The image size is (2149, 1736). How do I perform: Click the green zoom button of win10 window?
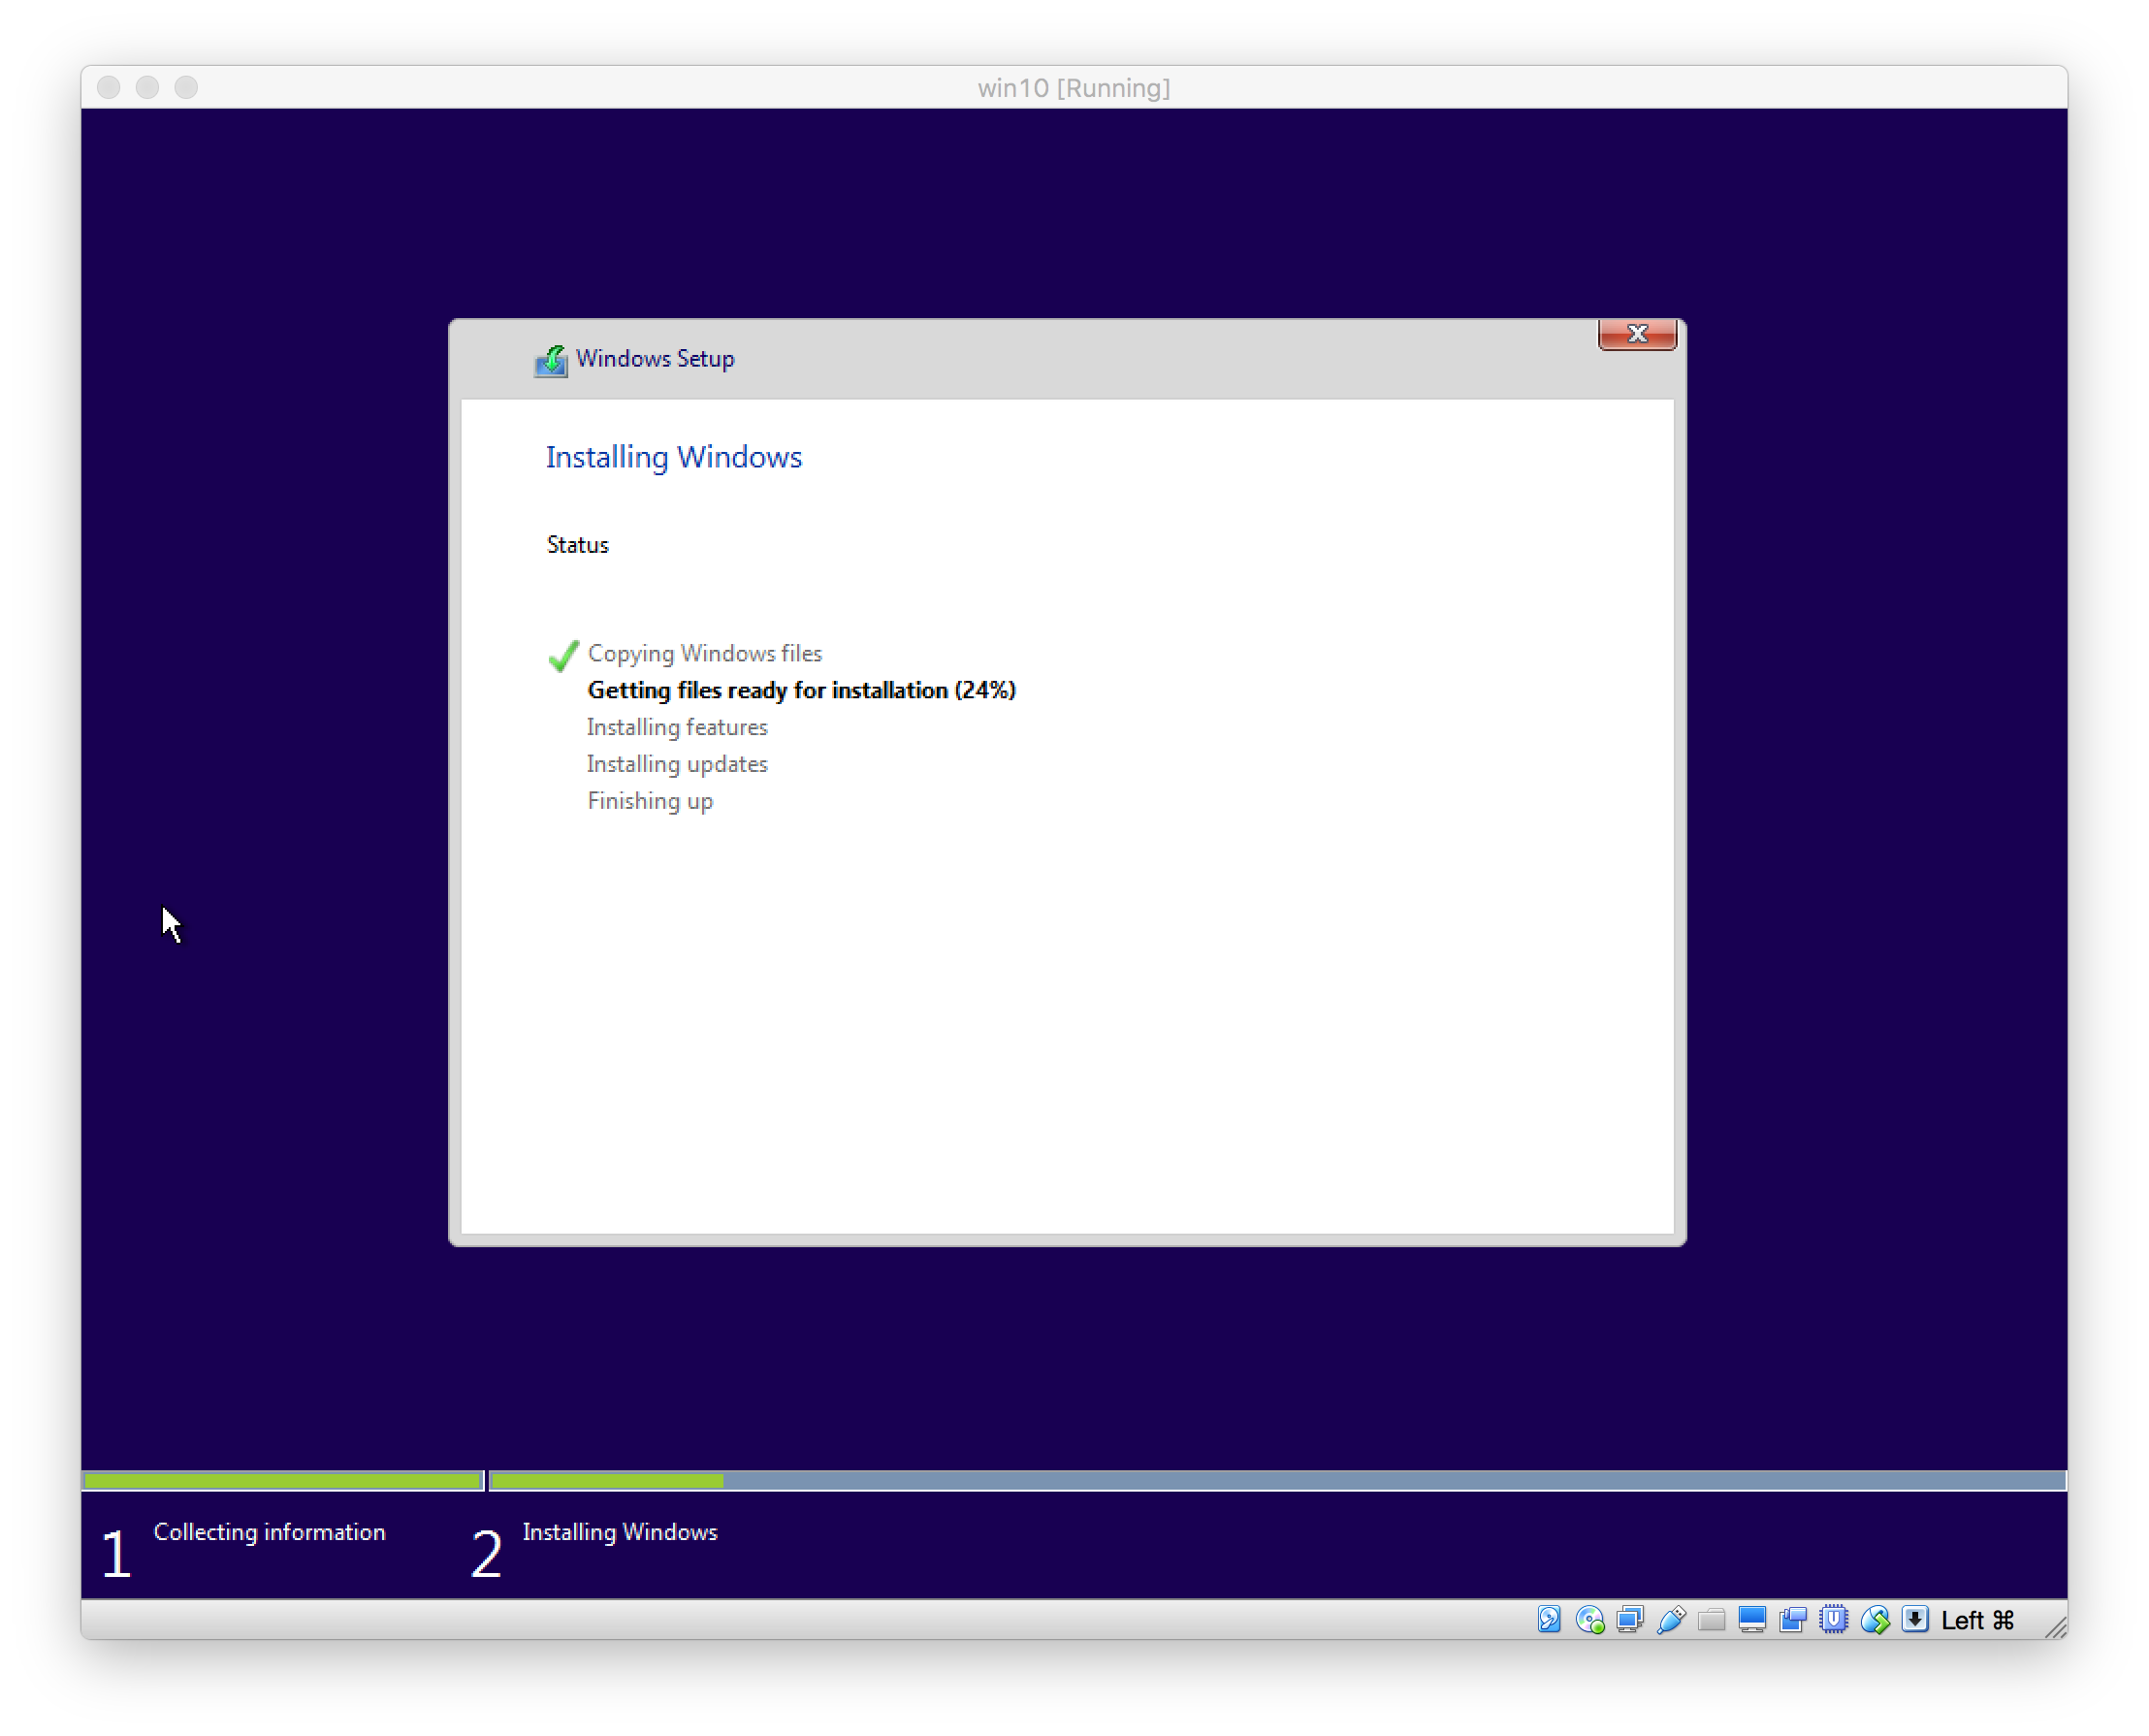point(187,88)
